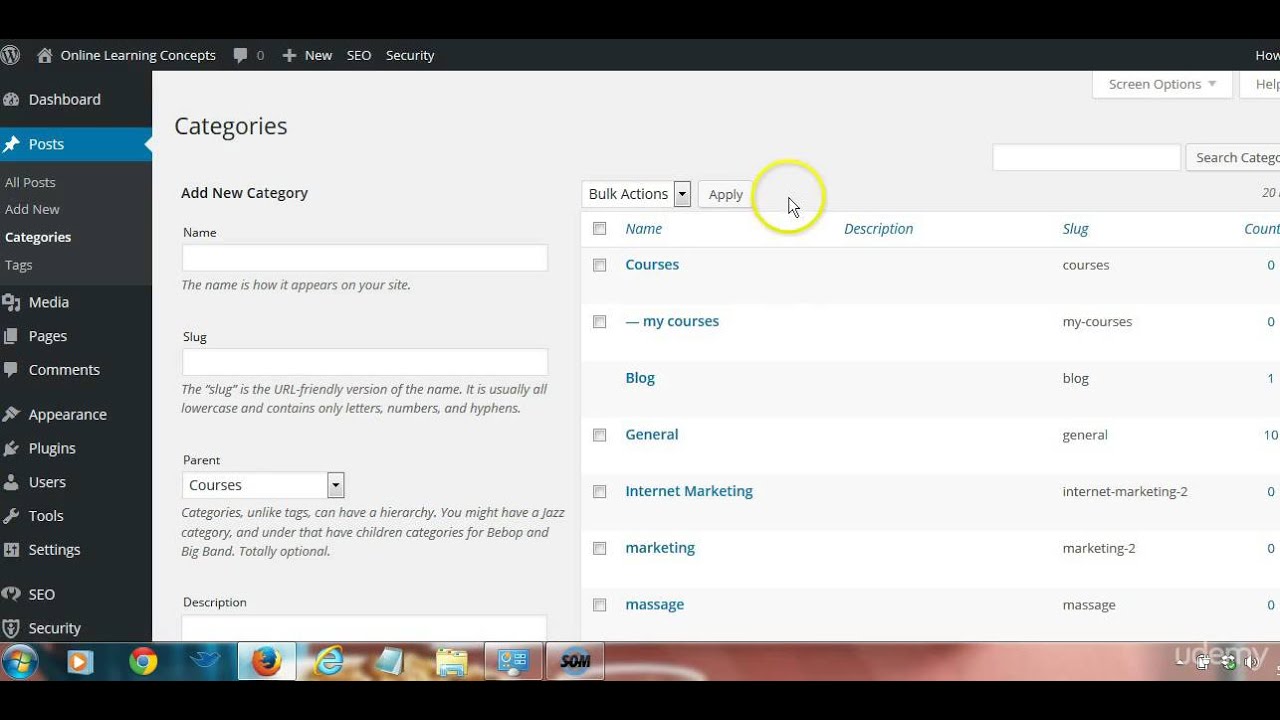This screenshot has height=720, width=1280.
Task: Go to All Posts submenu
Action: click(x=30, y=182)
